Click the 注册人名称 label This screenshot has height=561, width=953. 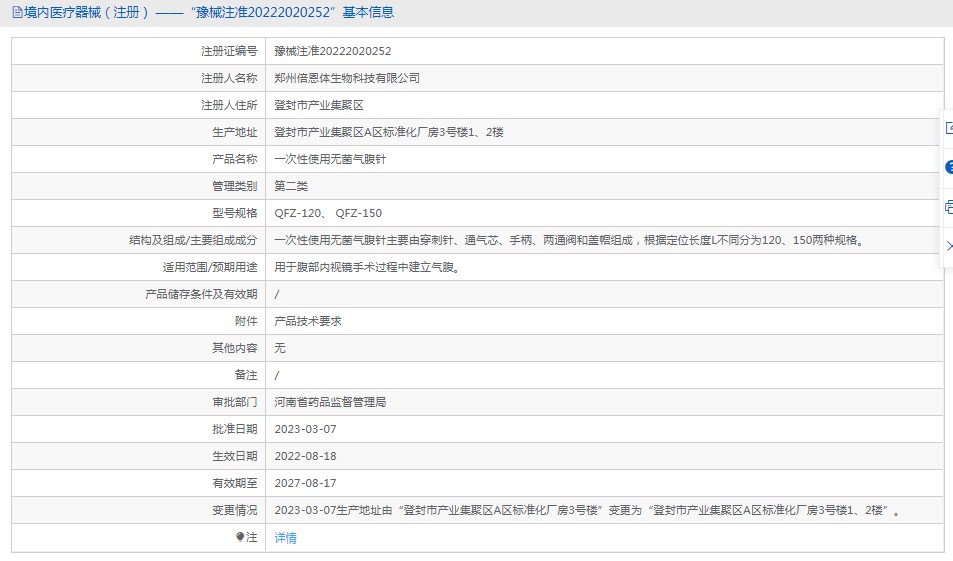coord(229,78)
